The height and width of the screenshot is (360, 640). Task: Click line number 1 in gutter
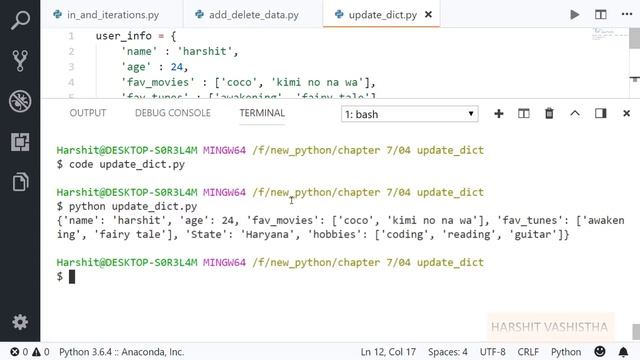click(71, 36)
